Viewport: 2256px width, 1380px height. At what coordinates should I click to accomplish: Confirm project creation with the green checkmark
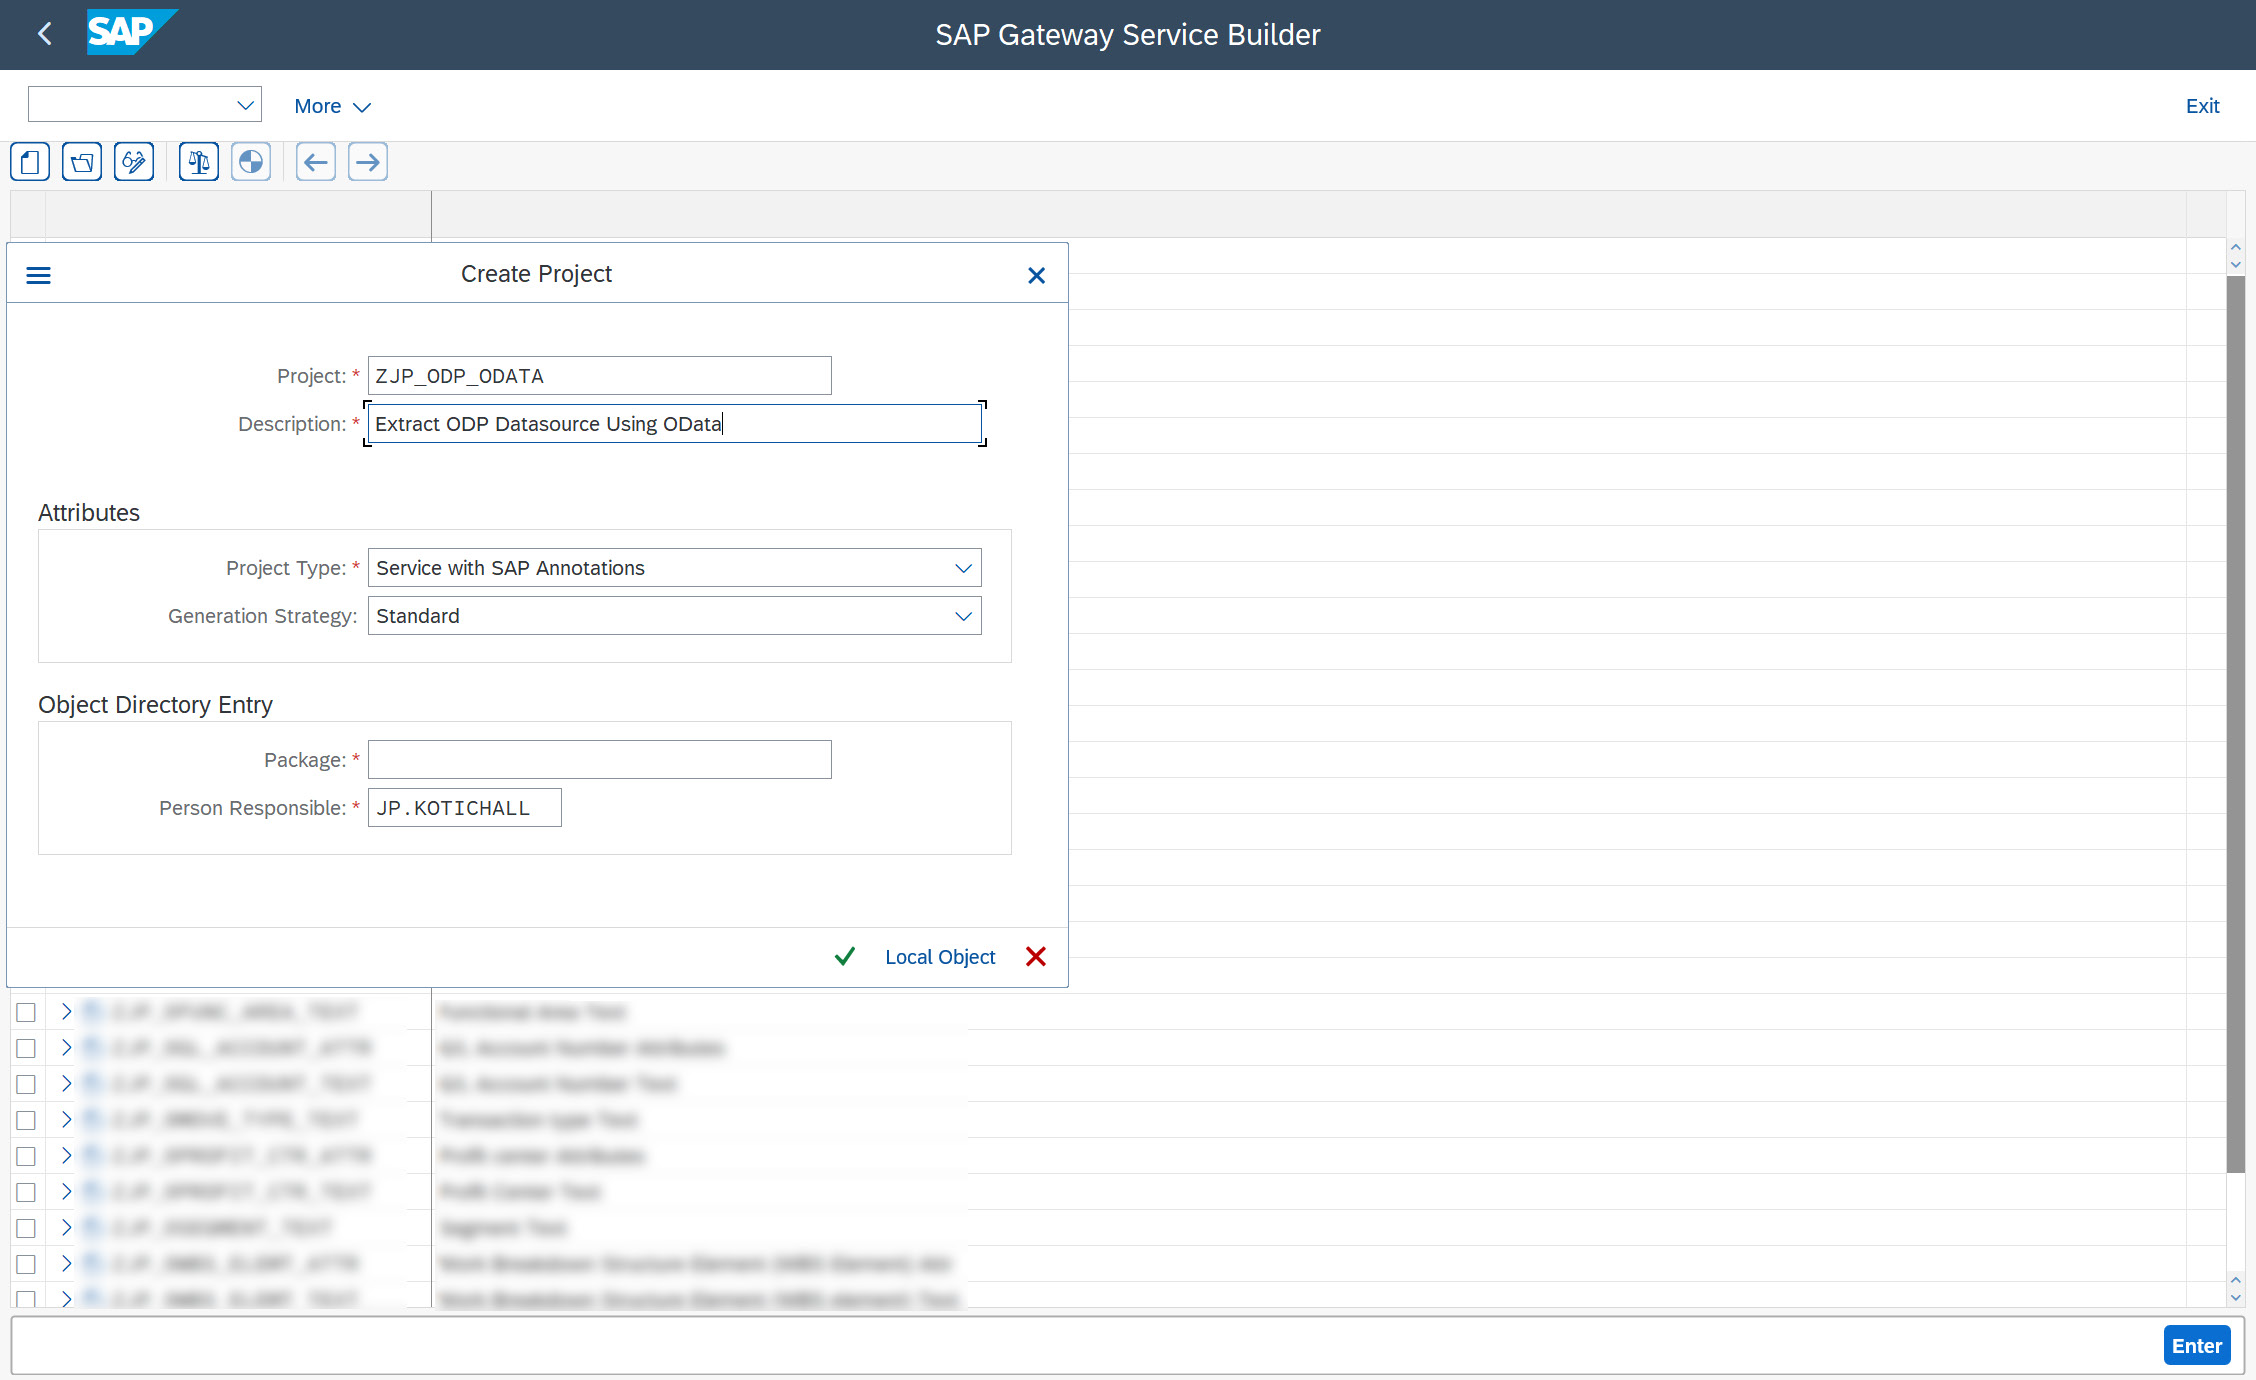click(844, 956)
